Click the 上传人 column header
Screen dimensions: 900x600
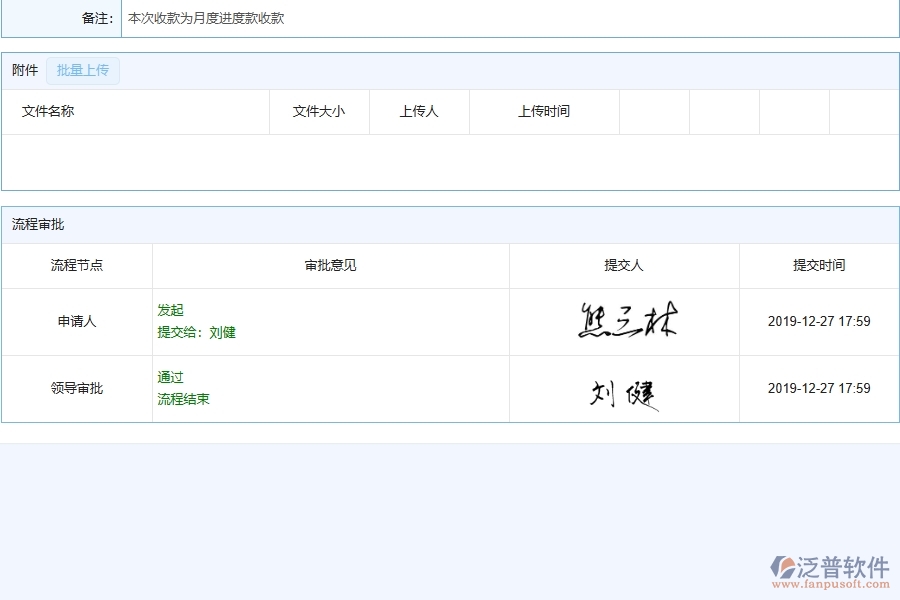419,111
